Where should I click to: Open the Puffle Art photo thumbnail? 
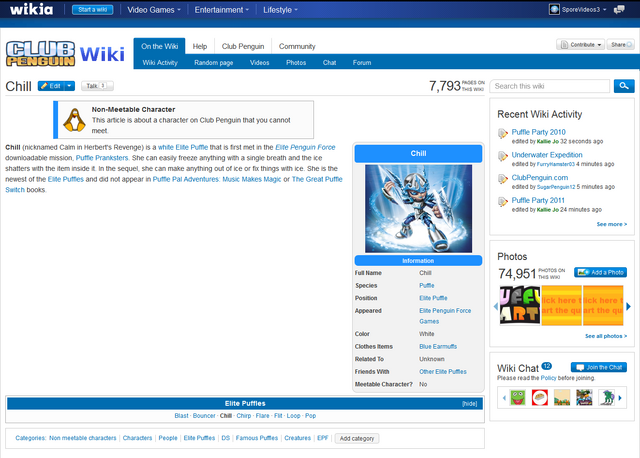pyautogui.click(x=520, y=305)
